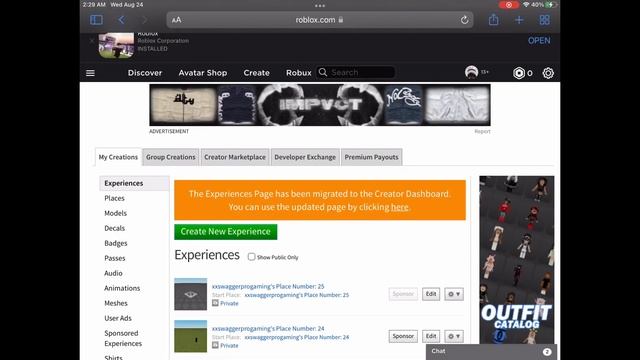Add a new Safari tab with plus icon

(x=519, y=20)
